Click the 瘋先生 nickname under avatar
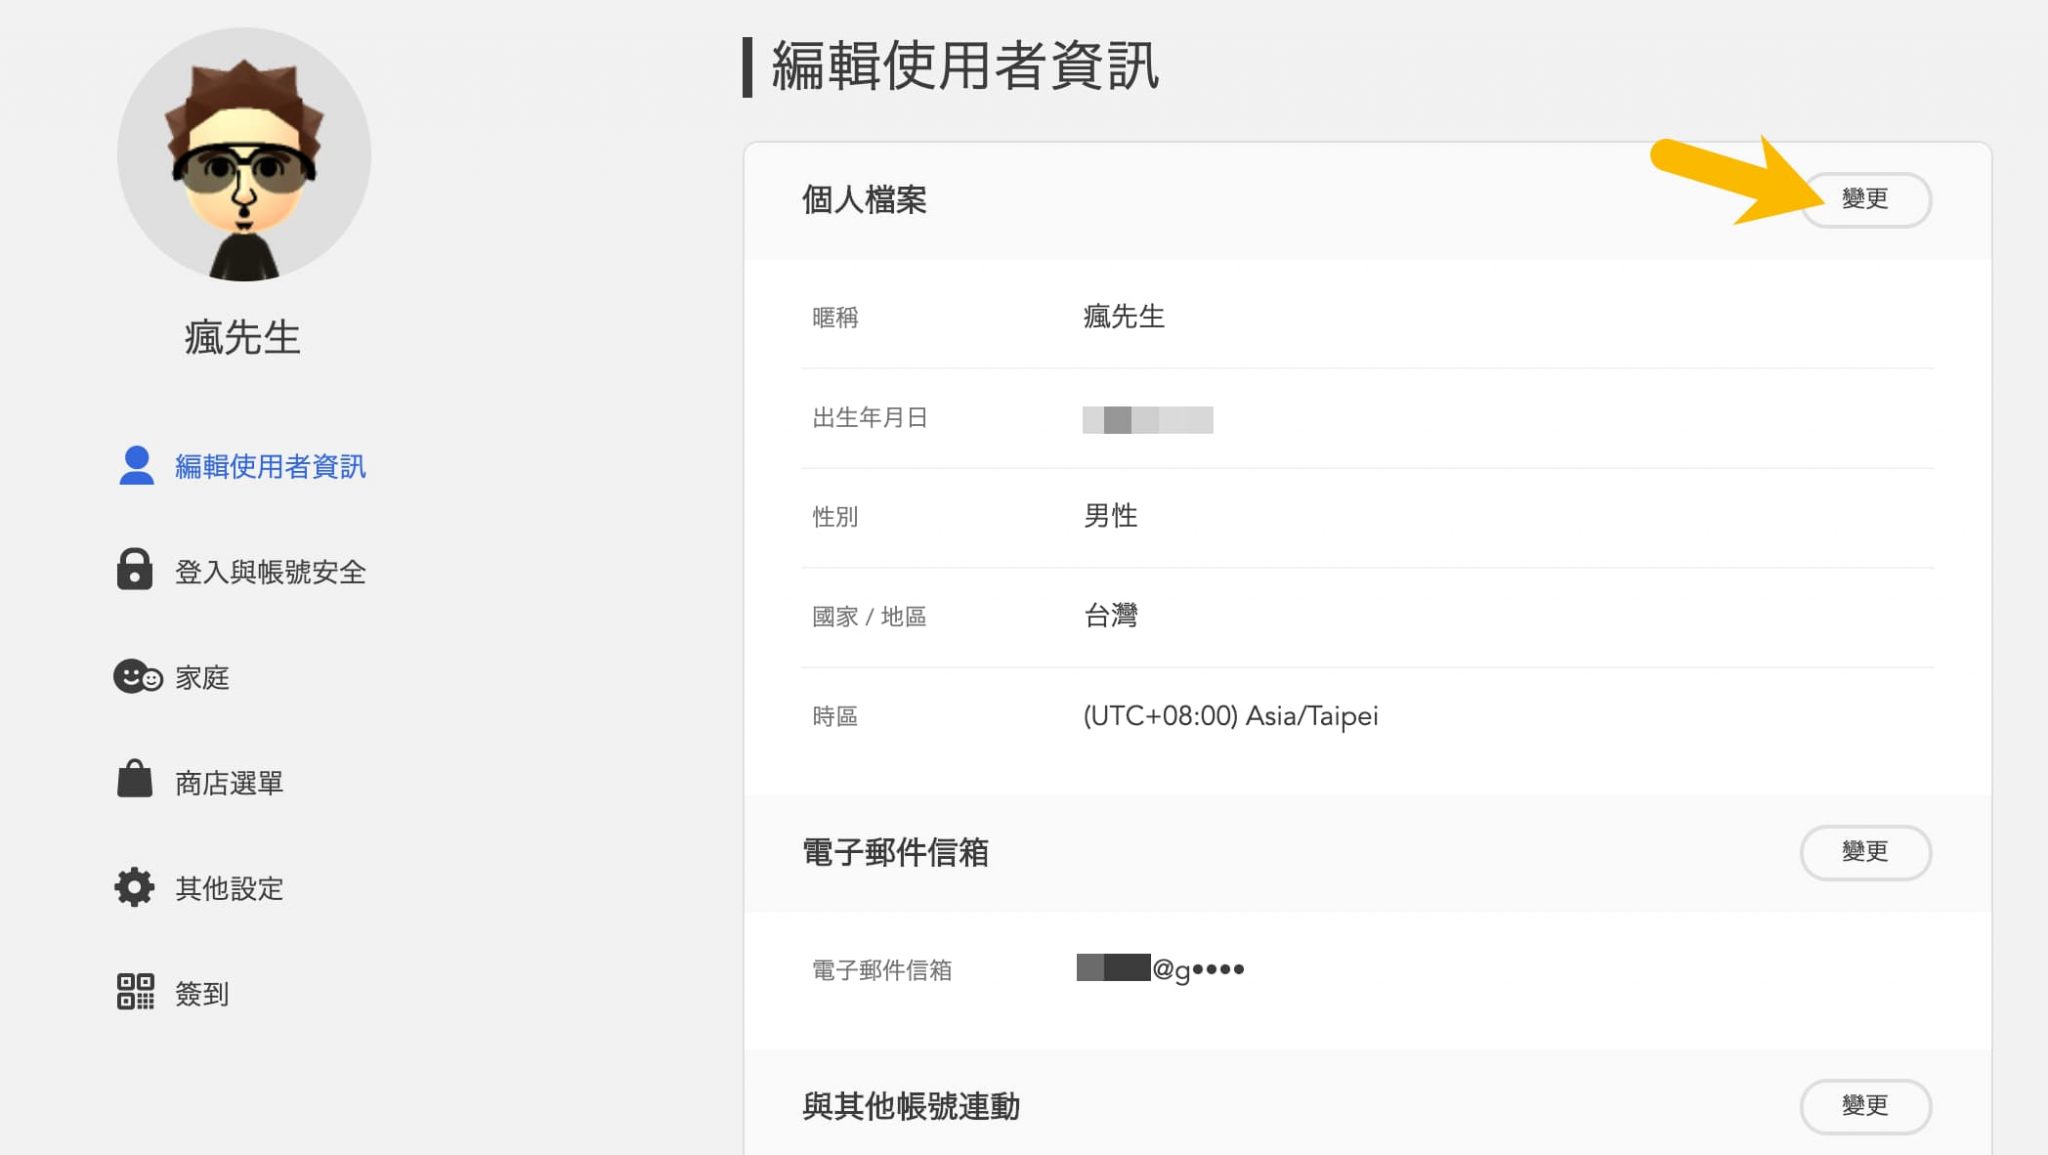 243,338
